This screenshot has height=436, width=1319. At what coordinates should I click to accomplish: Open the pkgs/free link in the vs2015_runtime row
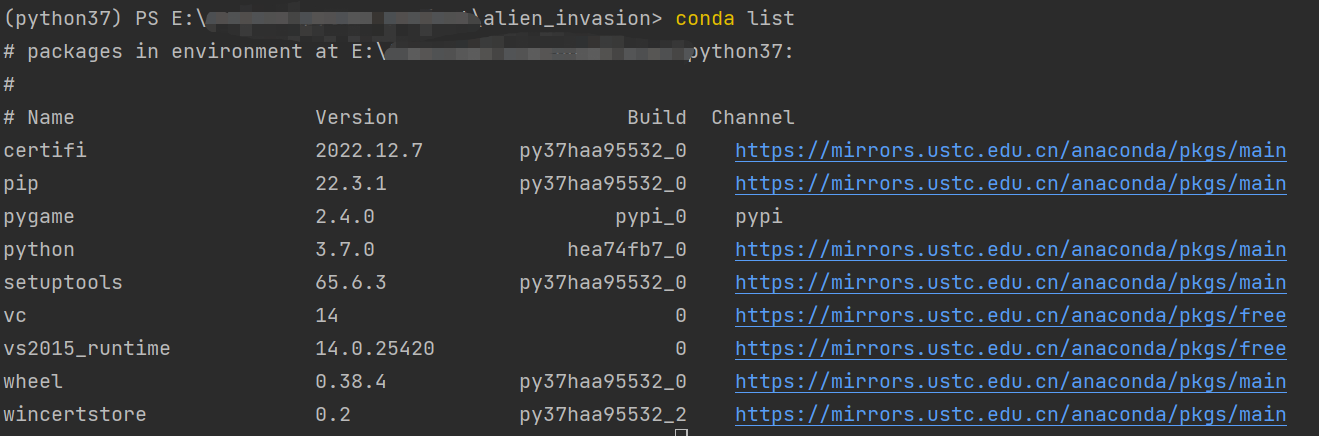click(x=1011, y=349)
